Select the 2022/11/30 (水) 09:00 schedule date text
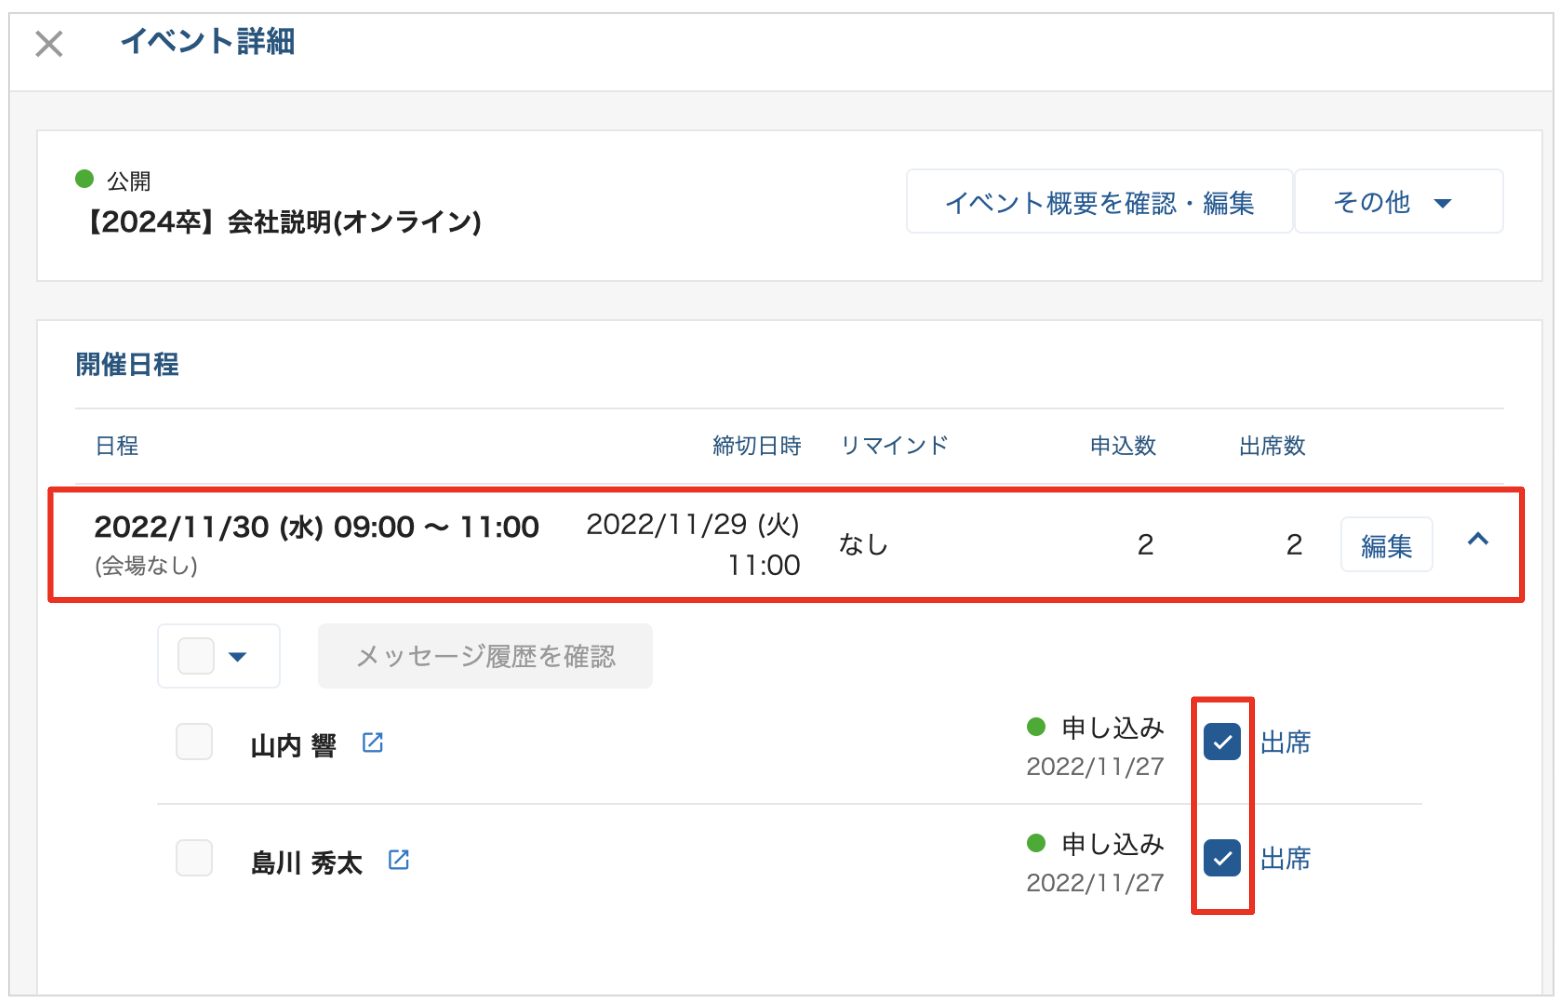Viewport: 1564px width, 1008px height. coord(316,527)
